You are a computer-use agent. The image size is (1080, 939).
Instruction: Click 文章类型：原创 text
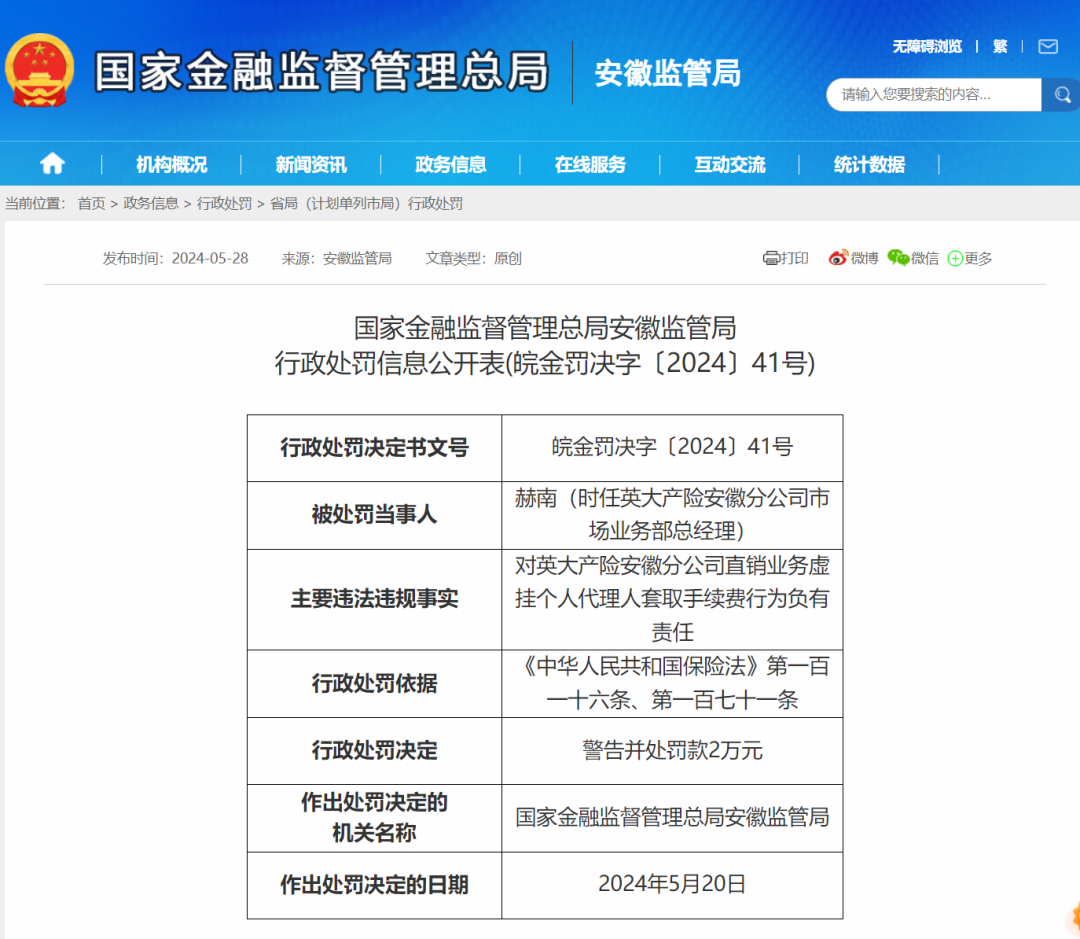coord(474,258)
